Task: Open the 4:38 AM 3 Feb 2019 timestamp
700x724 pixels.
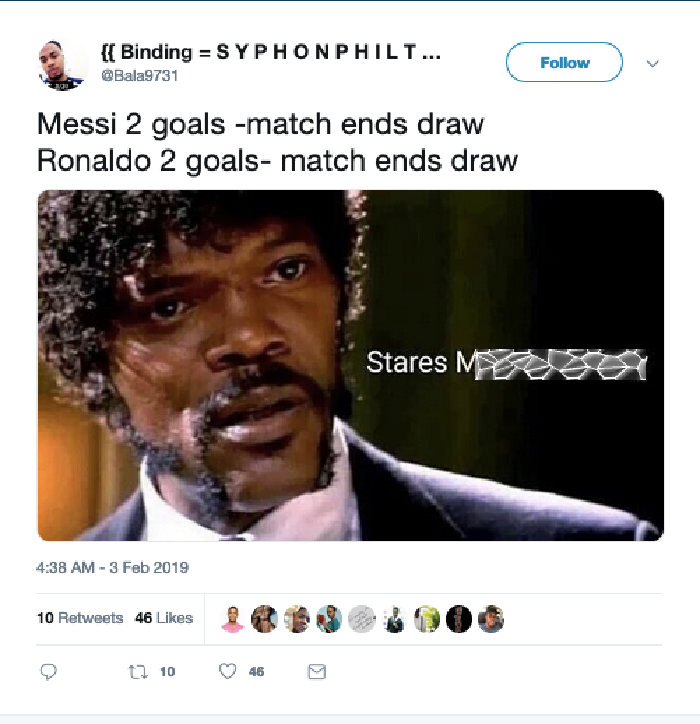Action: 113,567
